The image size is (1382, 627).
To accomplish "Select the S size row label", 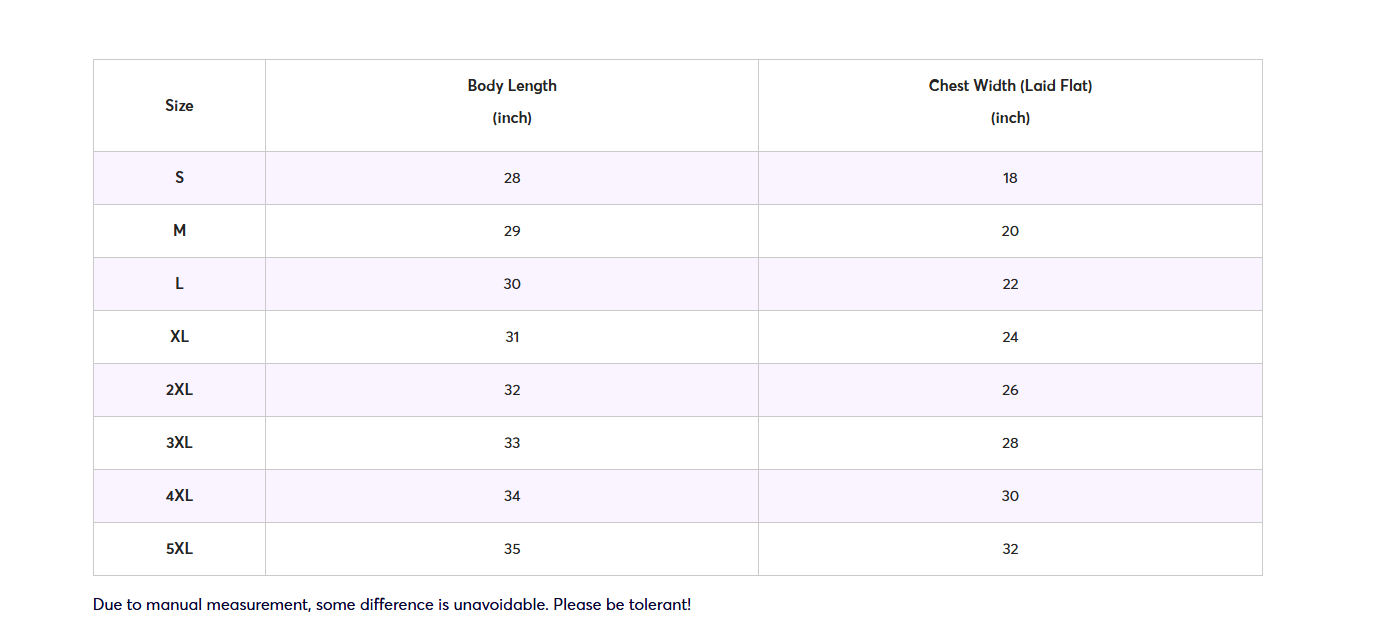I will [x=179, y=178].
